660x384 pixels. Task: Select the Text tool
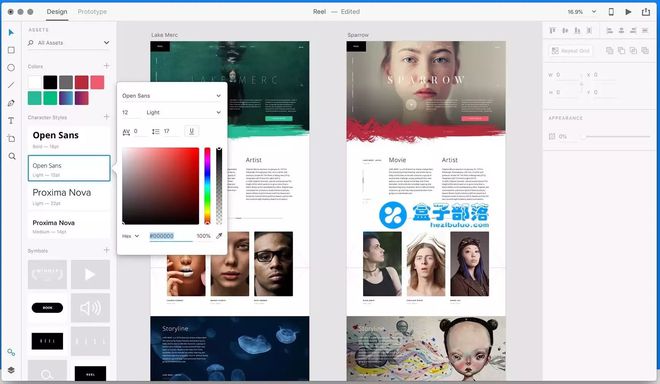pos(11,121)
